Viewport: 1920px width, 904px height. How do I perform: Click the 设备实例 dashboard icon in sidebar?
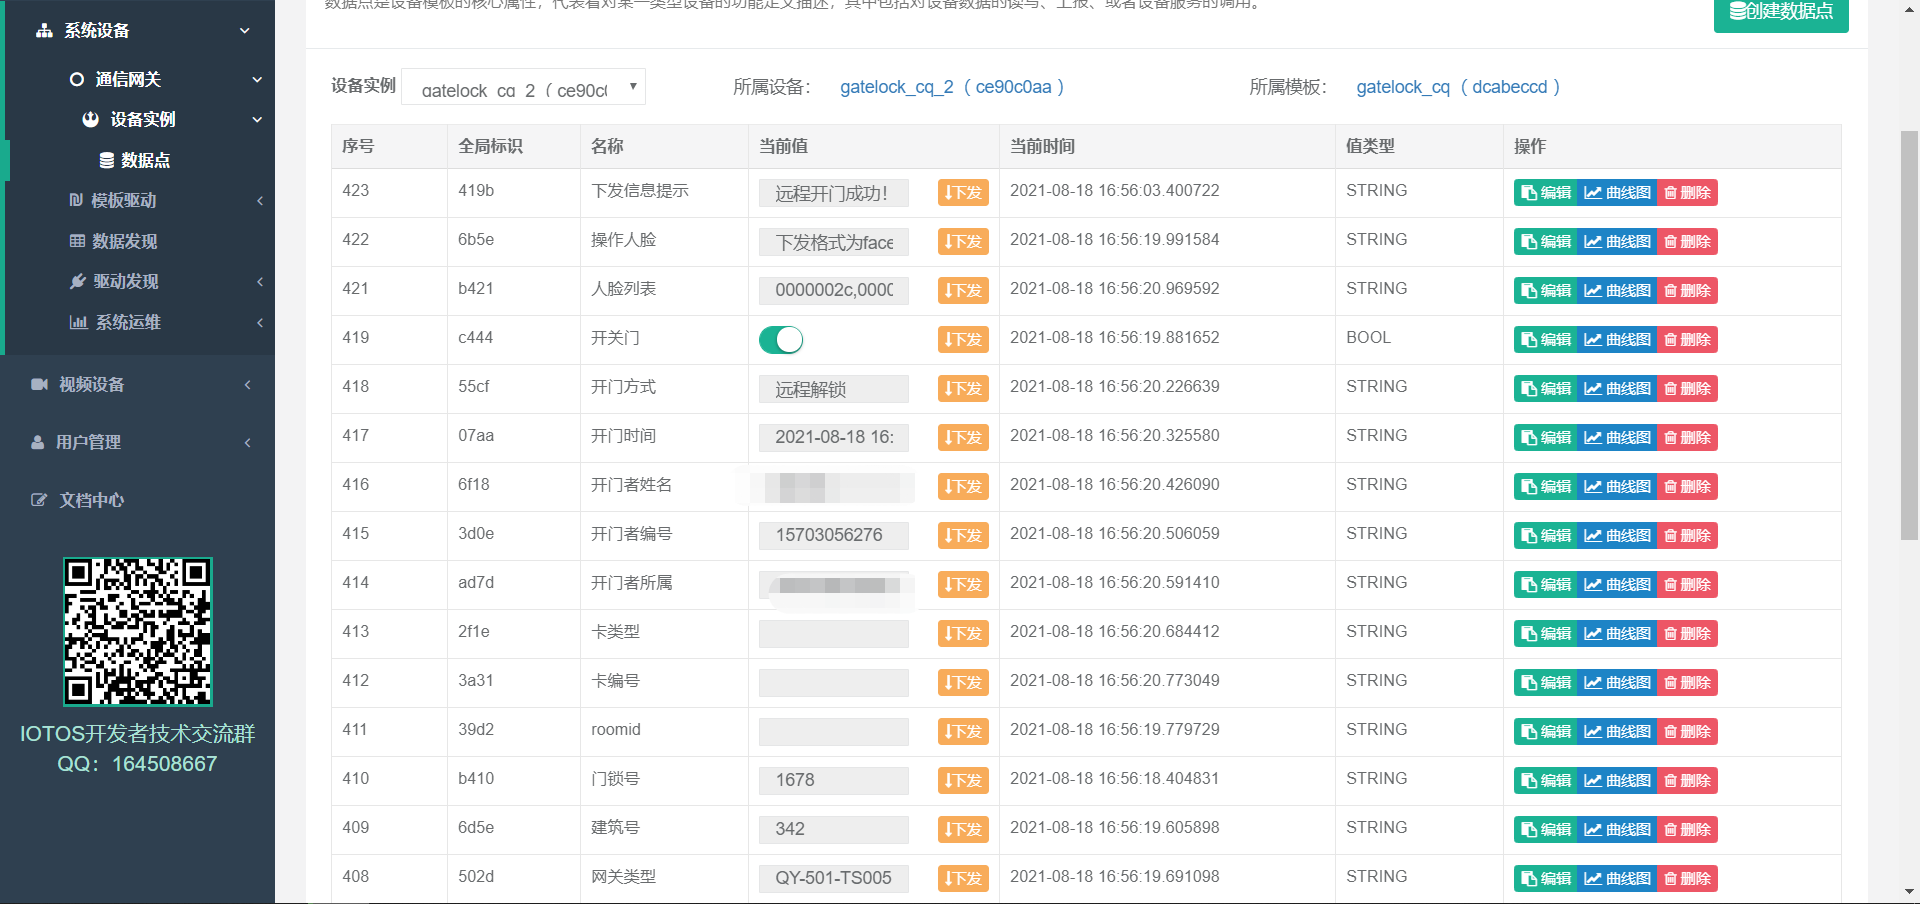(90, 119)
